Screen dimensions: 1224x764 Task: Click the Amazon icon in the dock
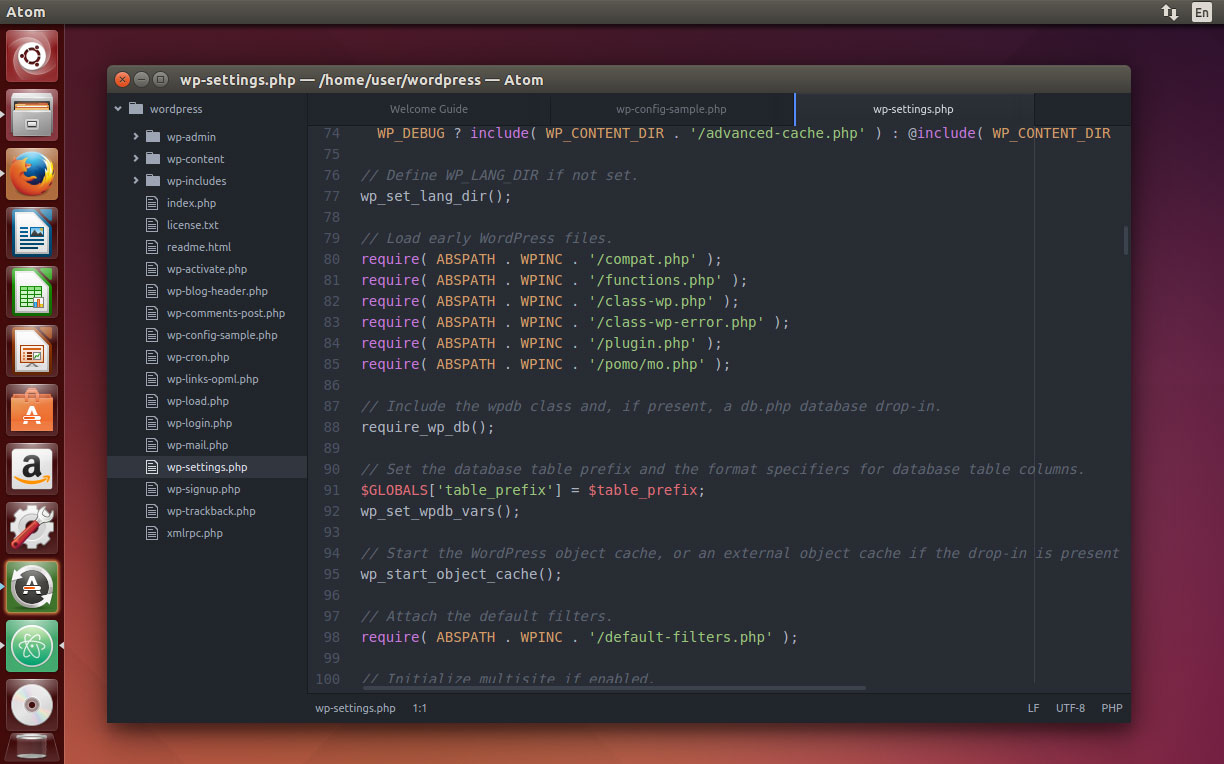(31, 468)
